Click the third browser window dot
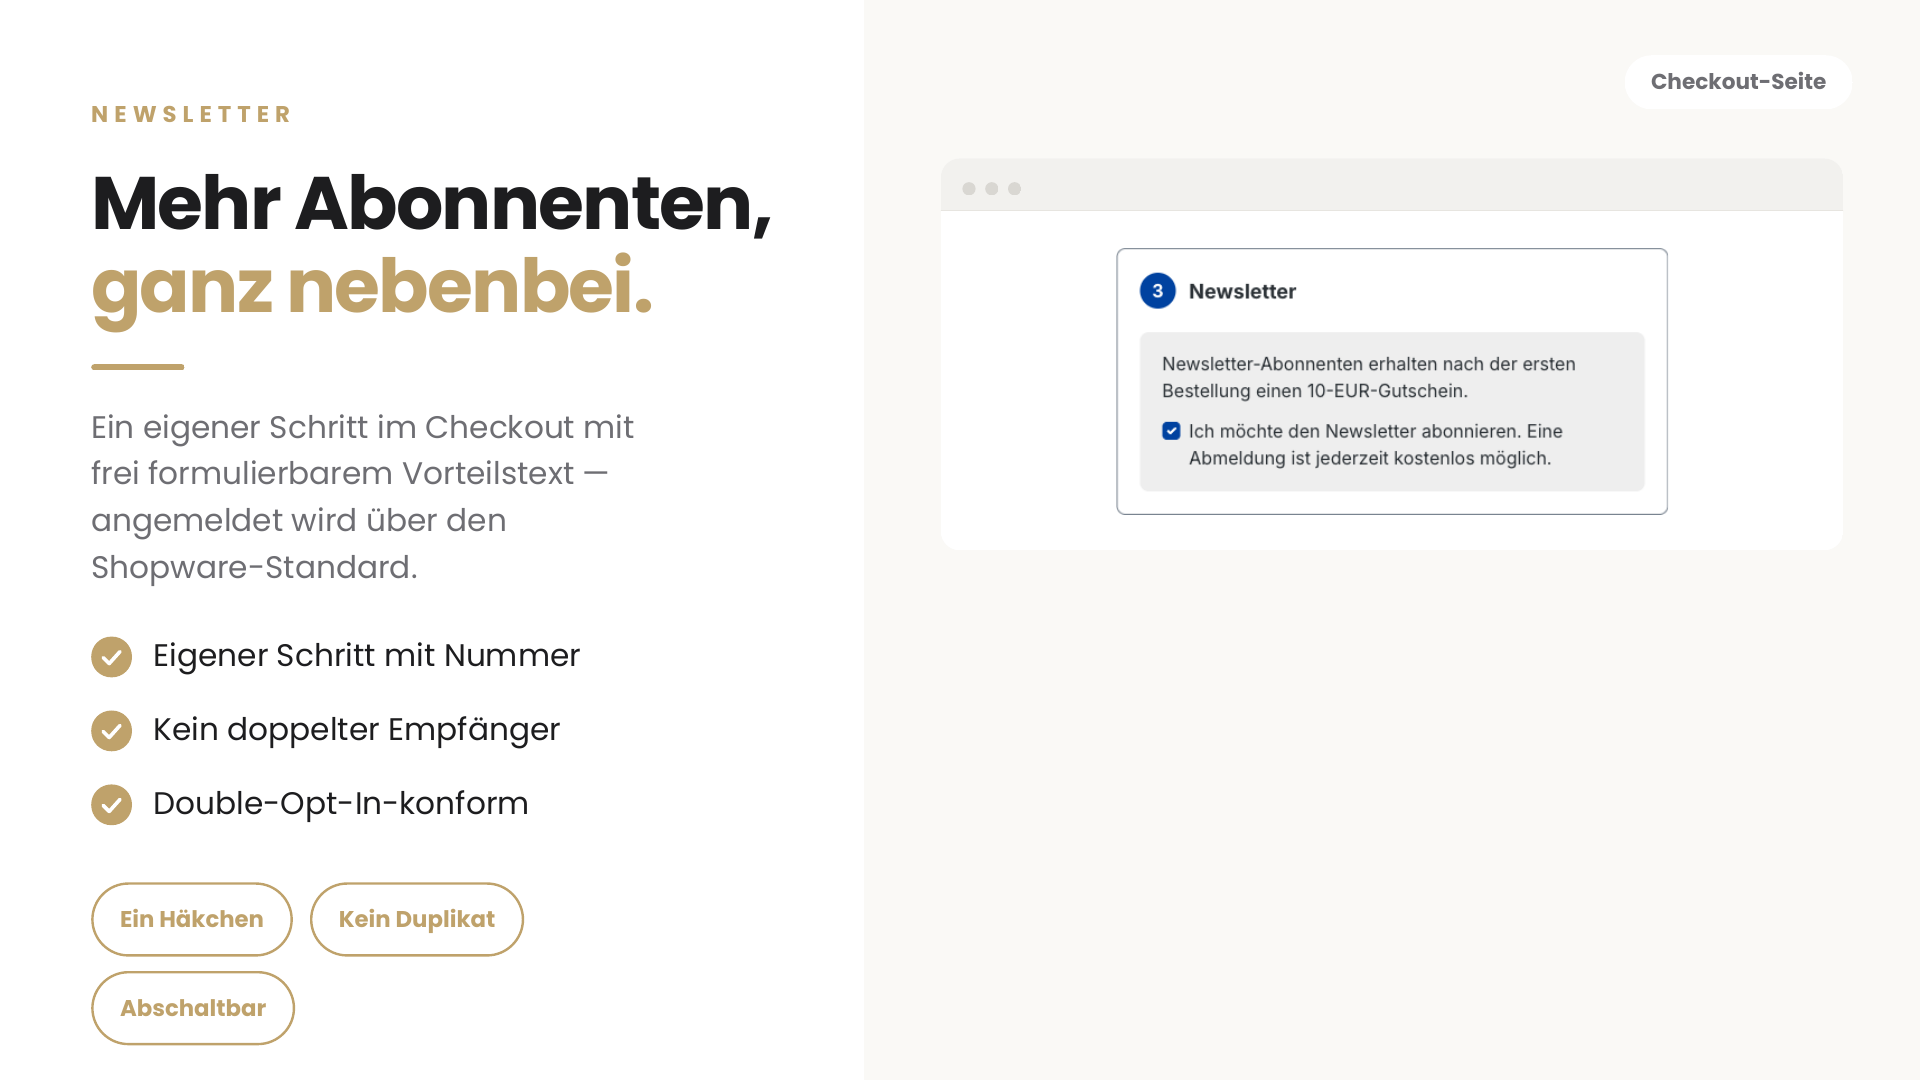Viewport: 1920px width, 1080px height. pyautogui.click(x=1015, y=189)
